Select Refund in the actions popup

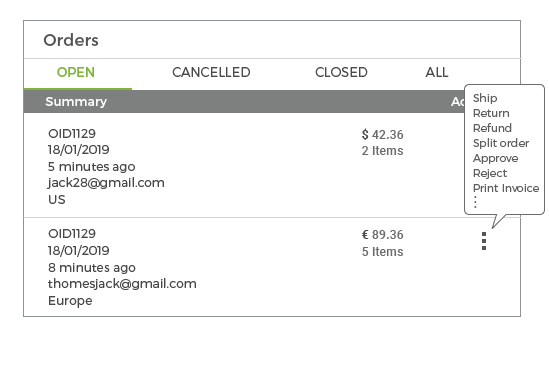[x=492, y=128]
